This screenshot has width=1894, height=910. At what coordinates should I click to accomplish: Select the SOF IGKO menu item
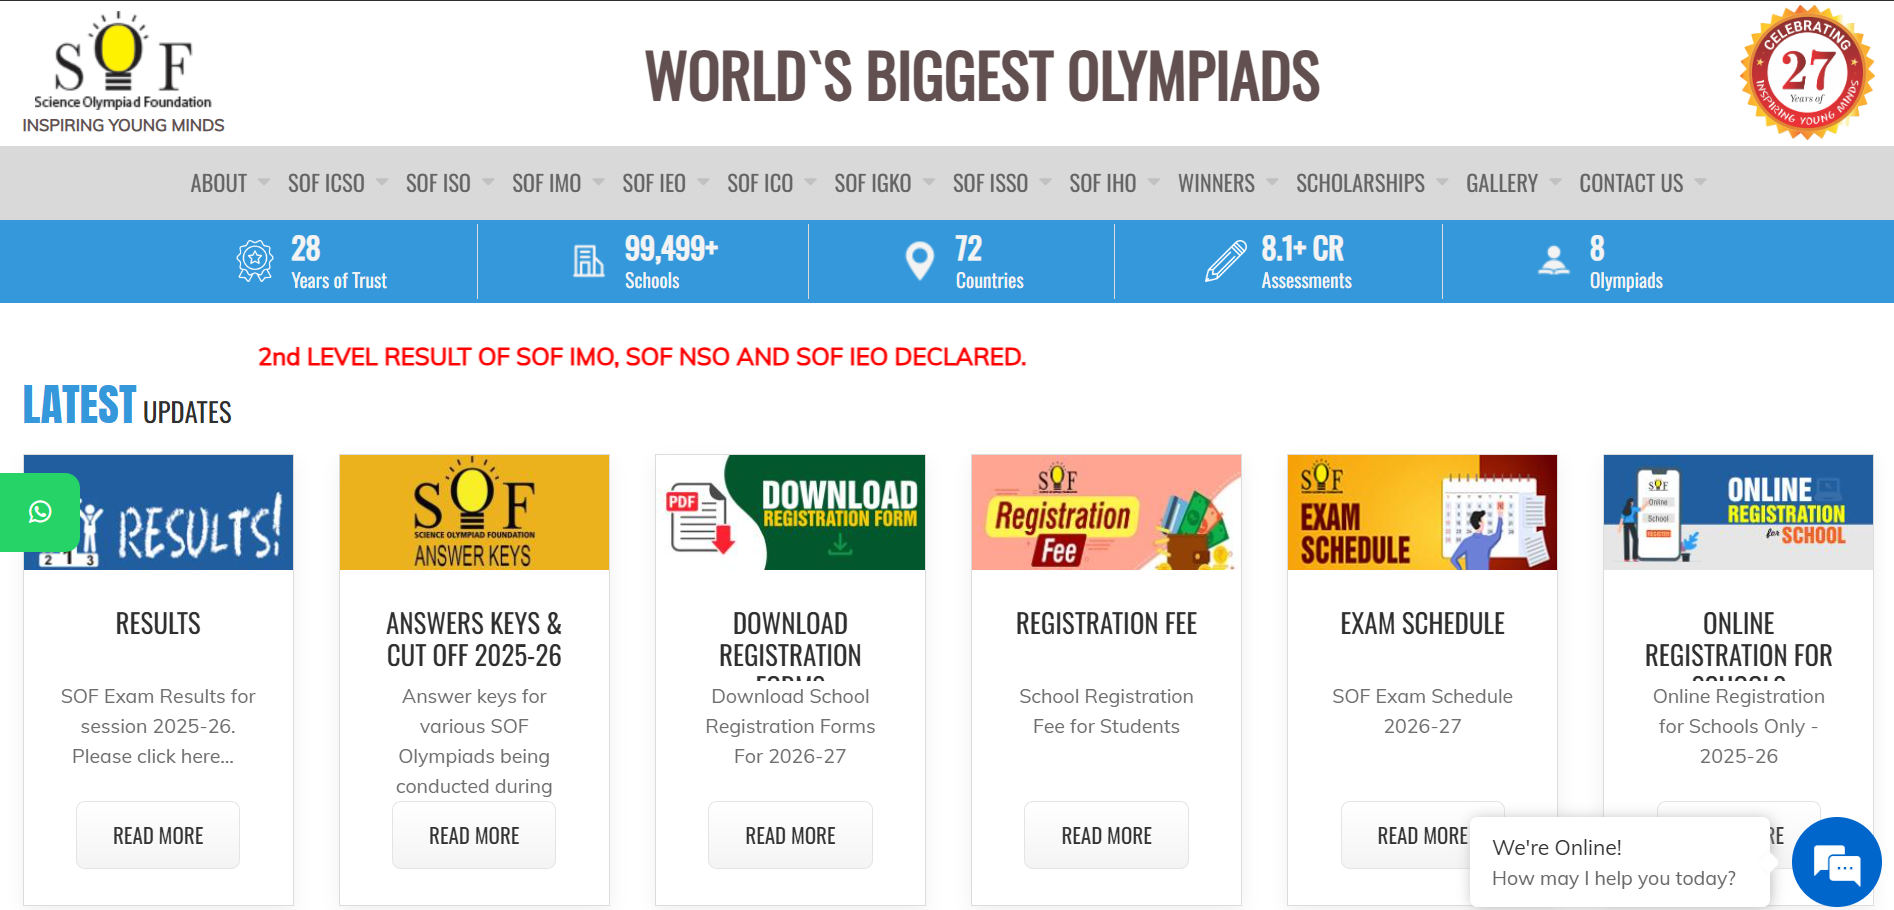point(872,184)
